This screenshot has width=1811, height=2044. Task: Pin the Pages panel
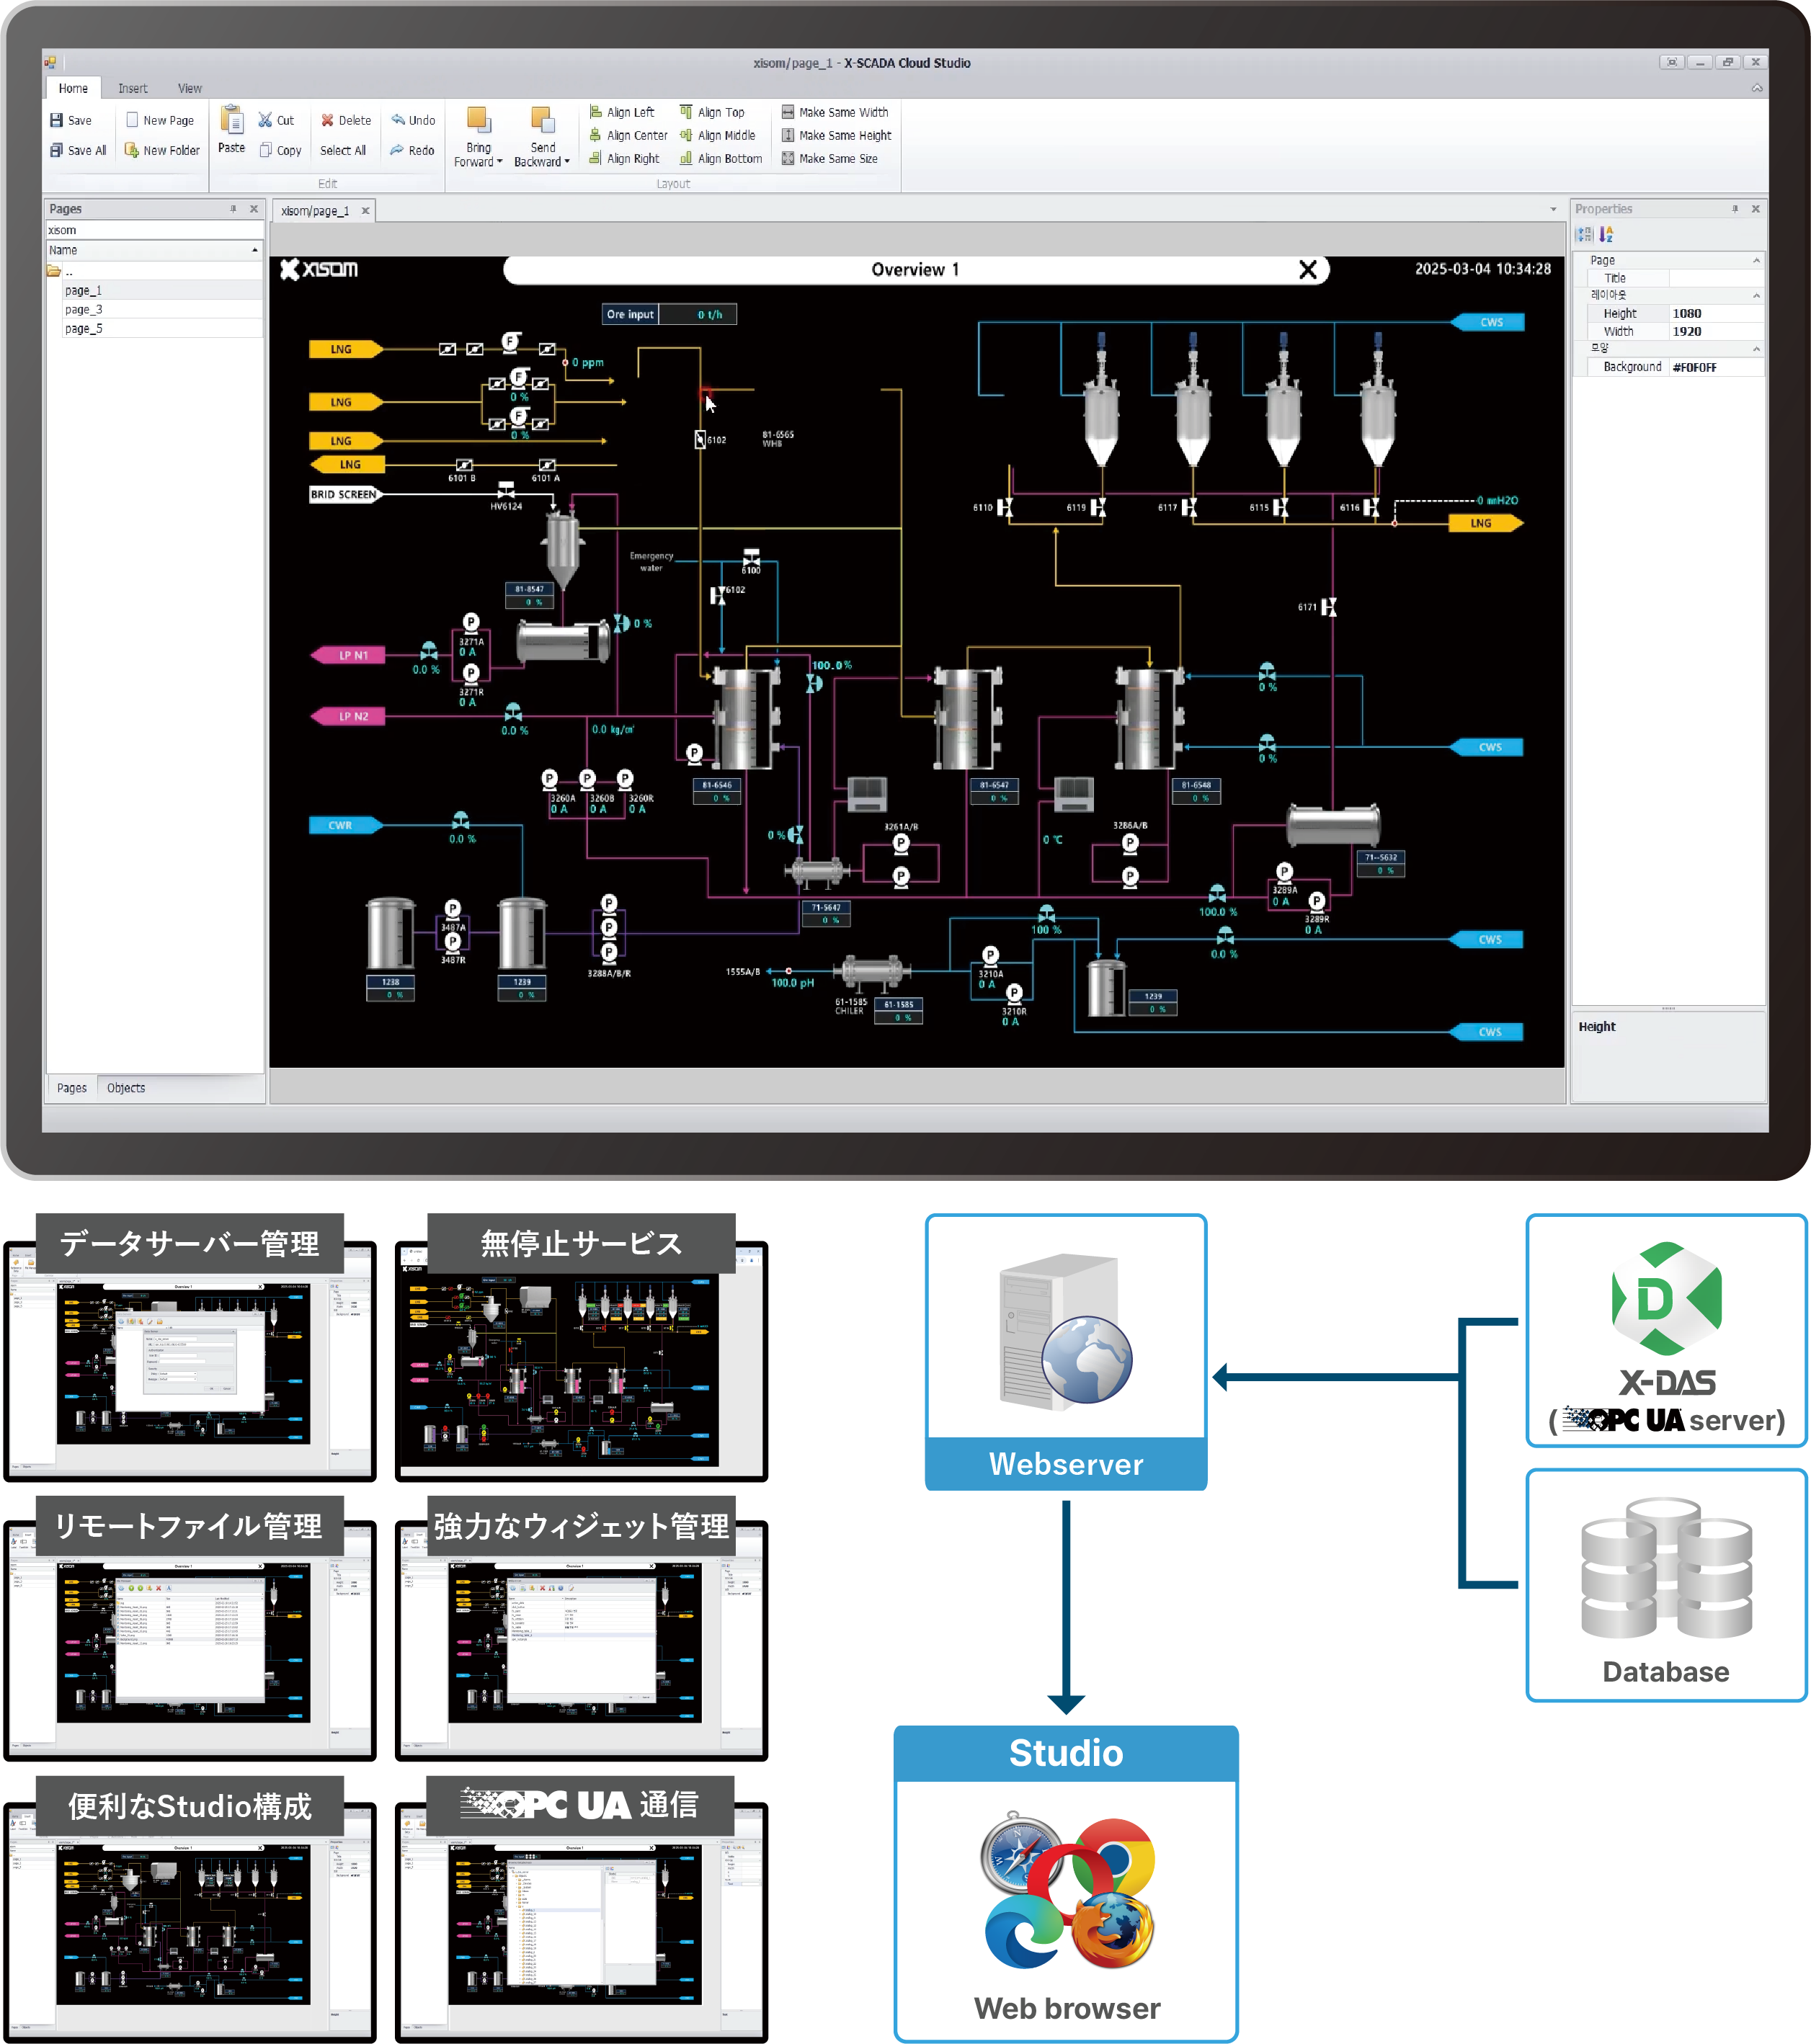(233, 209)
